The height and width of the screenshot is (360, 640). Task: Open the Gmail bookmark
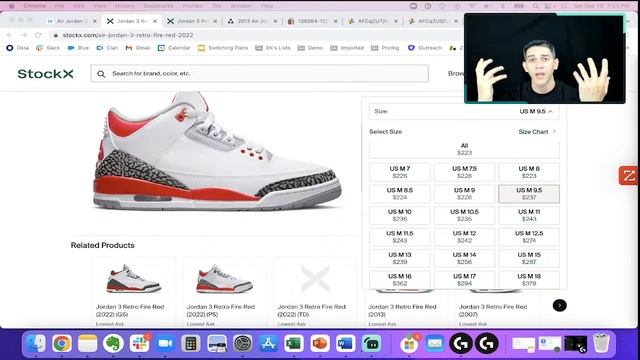pyautogui.click(x=138, y=48)
